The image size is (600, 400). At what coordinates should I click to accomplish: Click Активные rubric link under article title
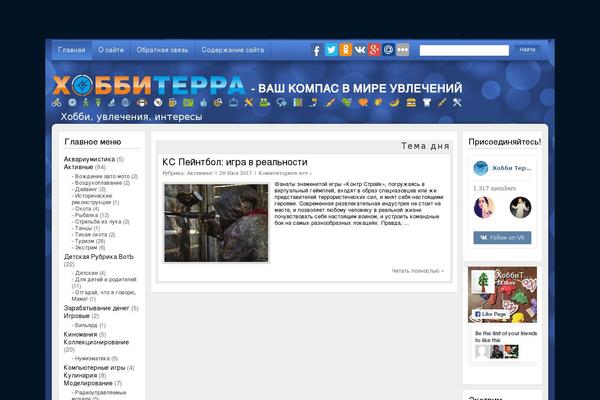point(199,173)
